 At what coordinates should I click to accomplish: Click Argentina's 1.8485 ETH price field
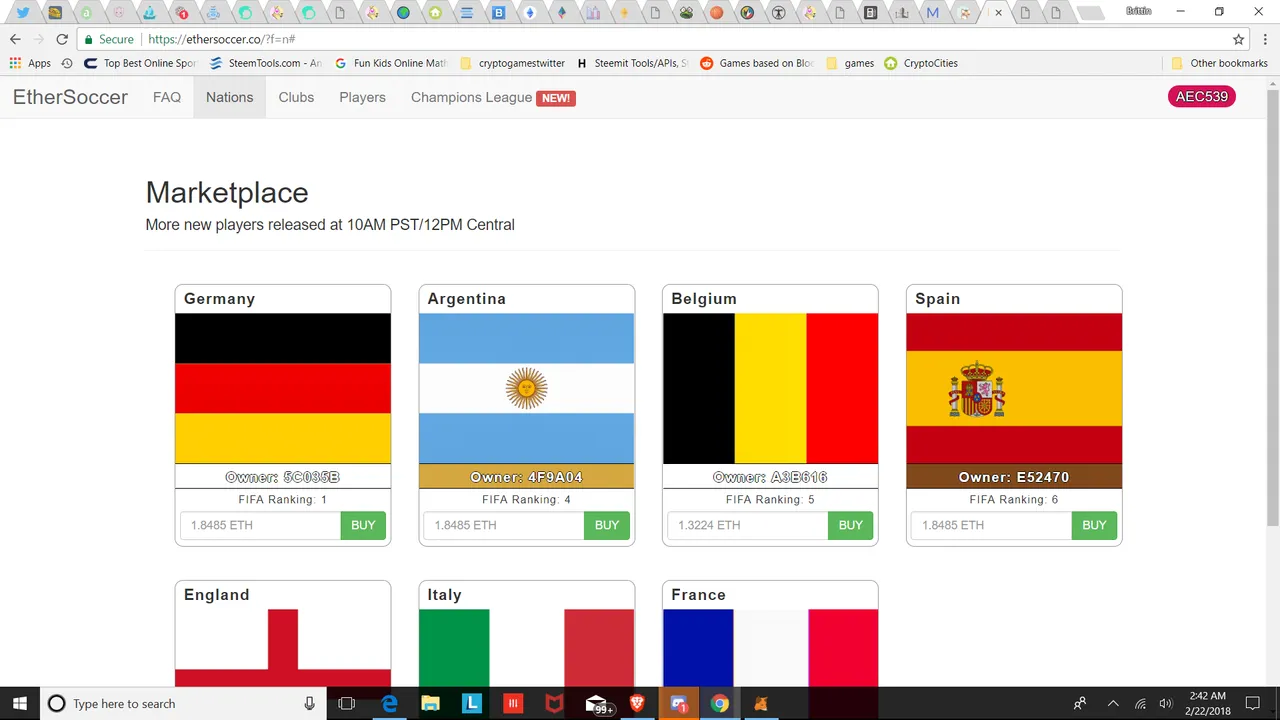click(504, 525)
